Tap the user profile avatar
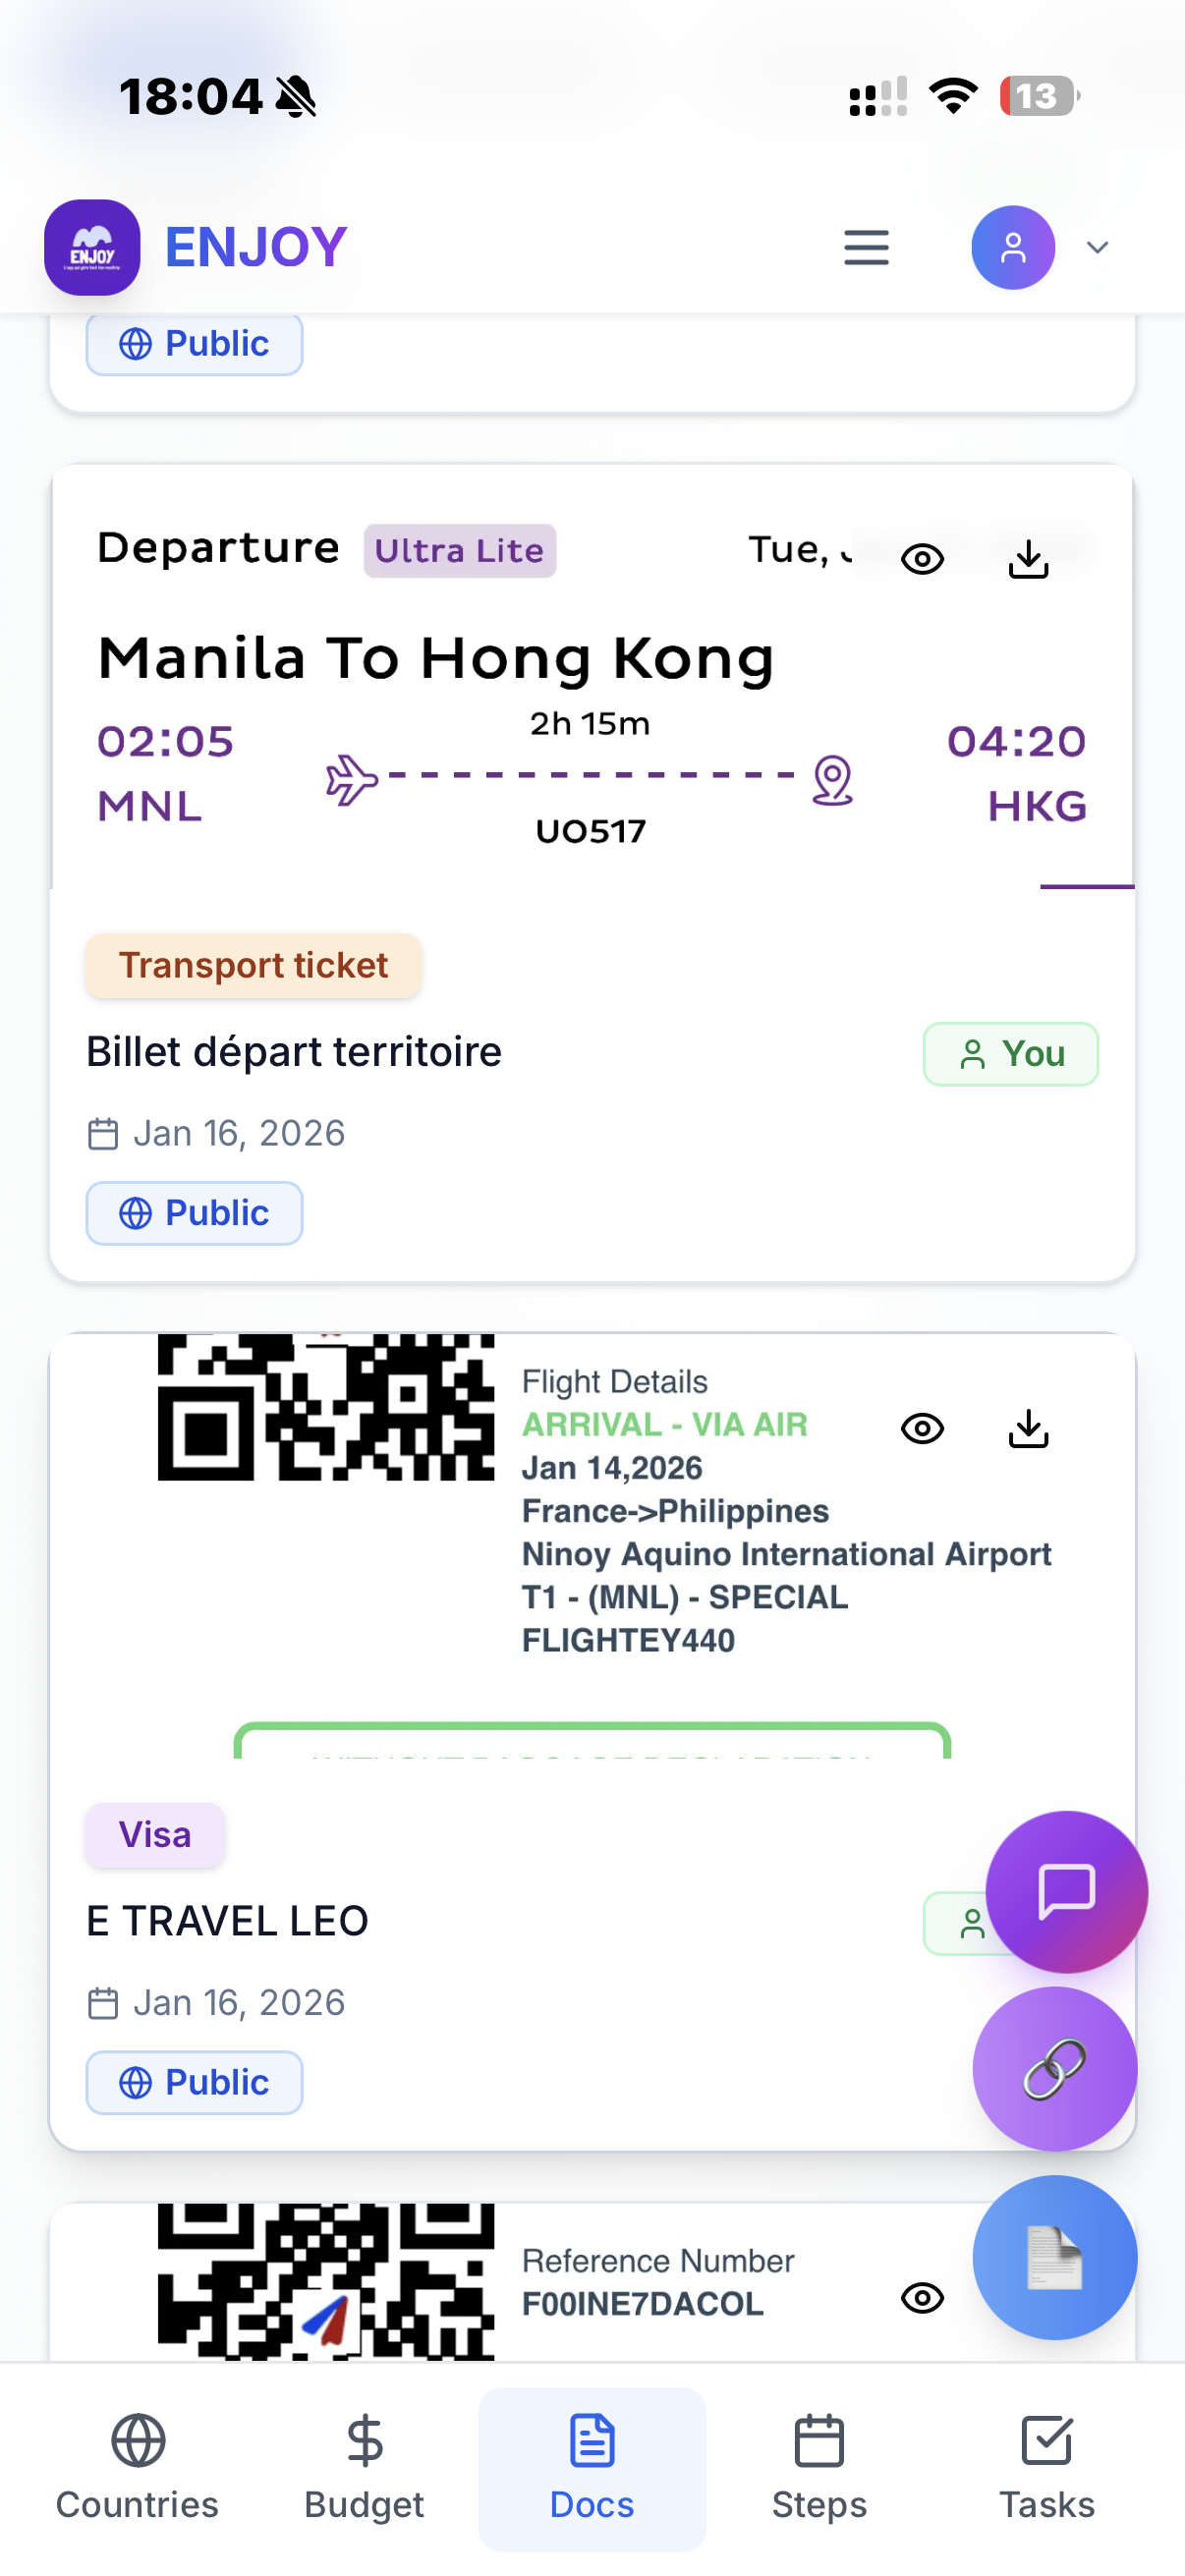Screen dimensions: 1185x2576 [x=1012, y=247]
